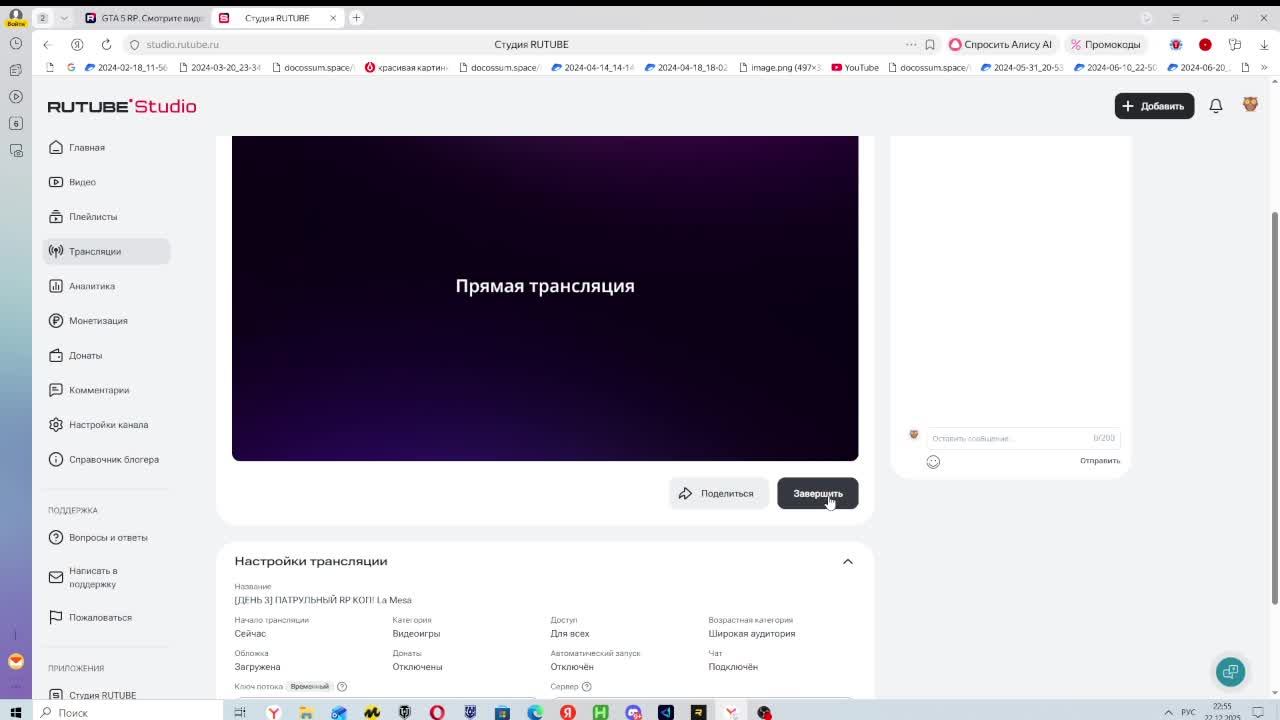Click the chat message input field

pyautogui.click(x=1021, y=438)
